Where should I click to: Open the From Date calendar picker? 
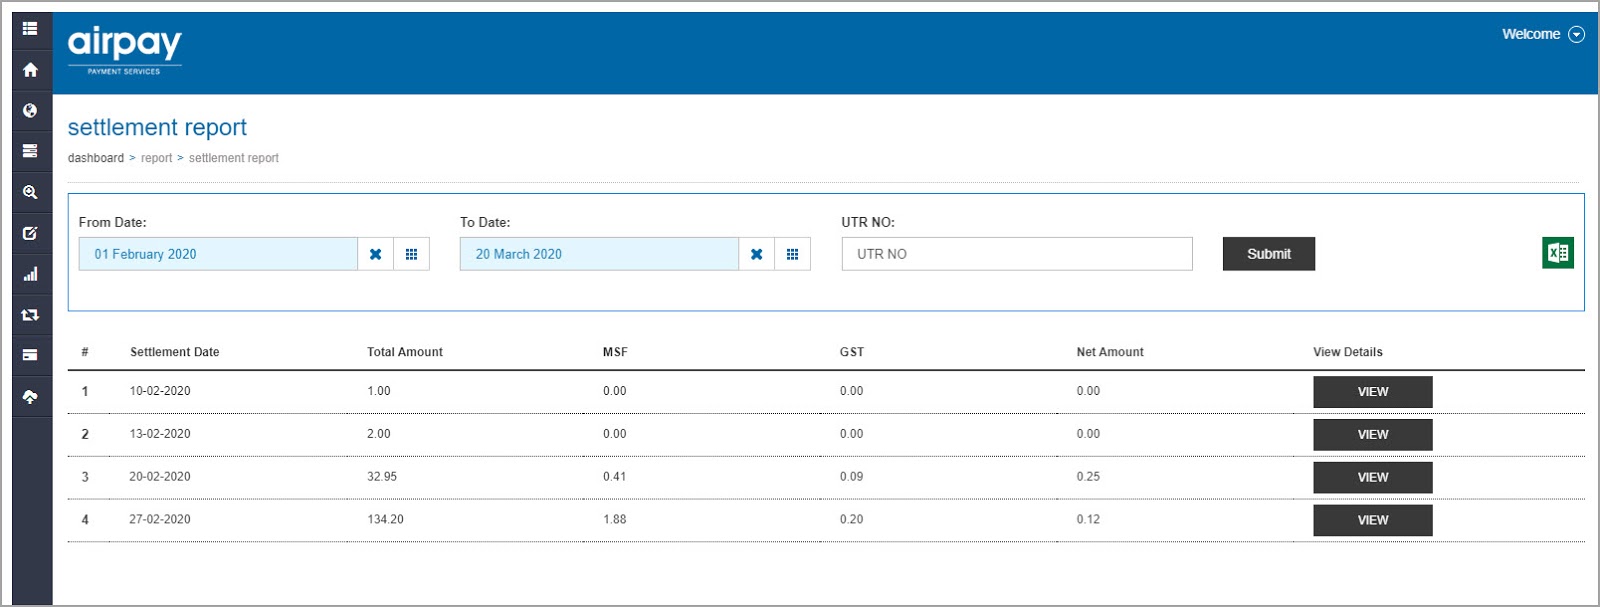point(411,254)
